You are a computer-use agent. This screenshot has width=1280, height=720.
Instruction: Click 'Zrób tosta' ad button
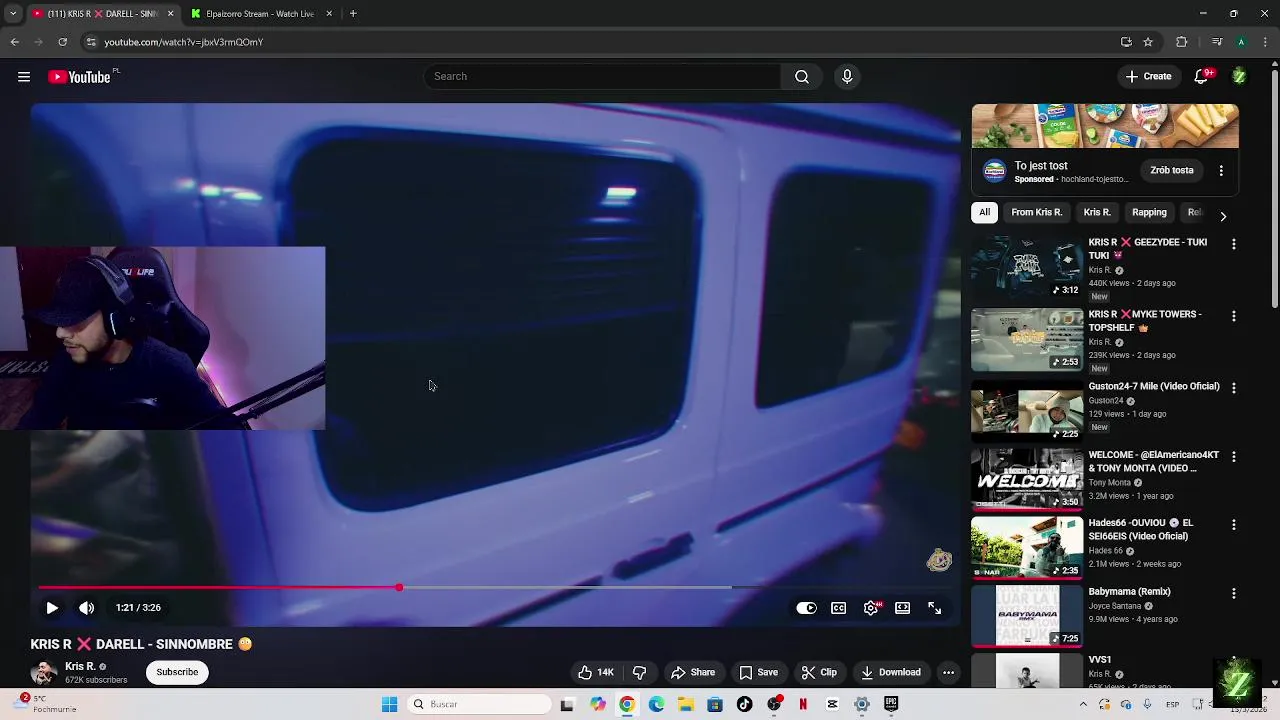[1172, 171]
